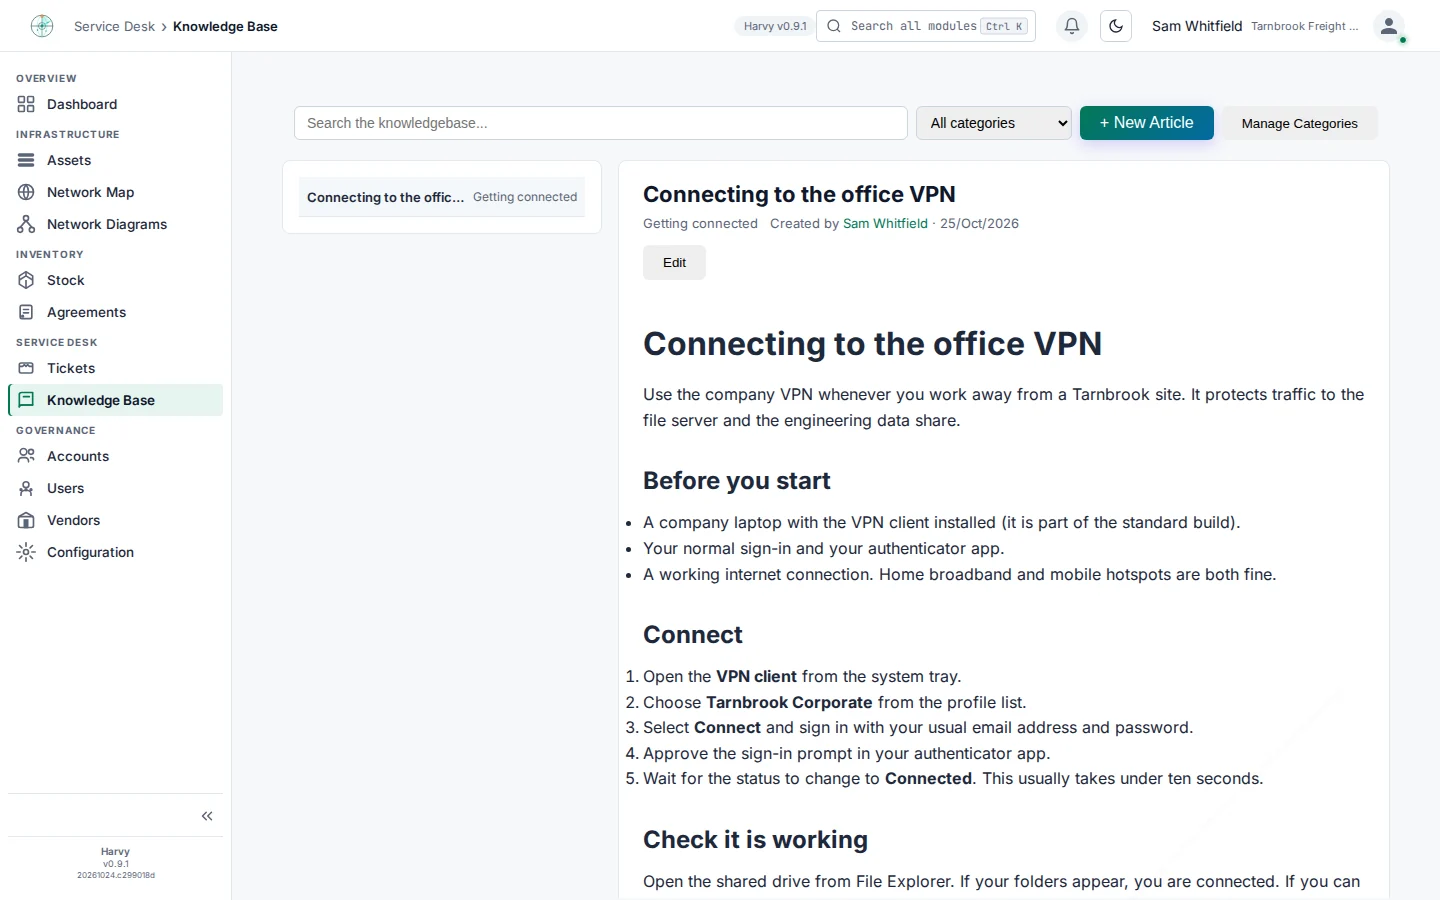Click the Before you start heading
The width and height of the screenshot is (1440, 900).
point(737,481)
